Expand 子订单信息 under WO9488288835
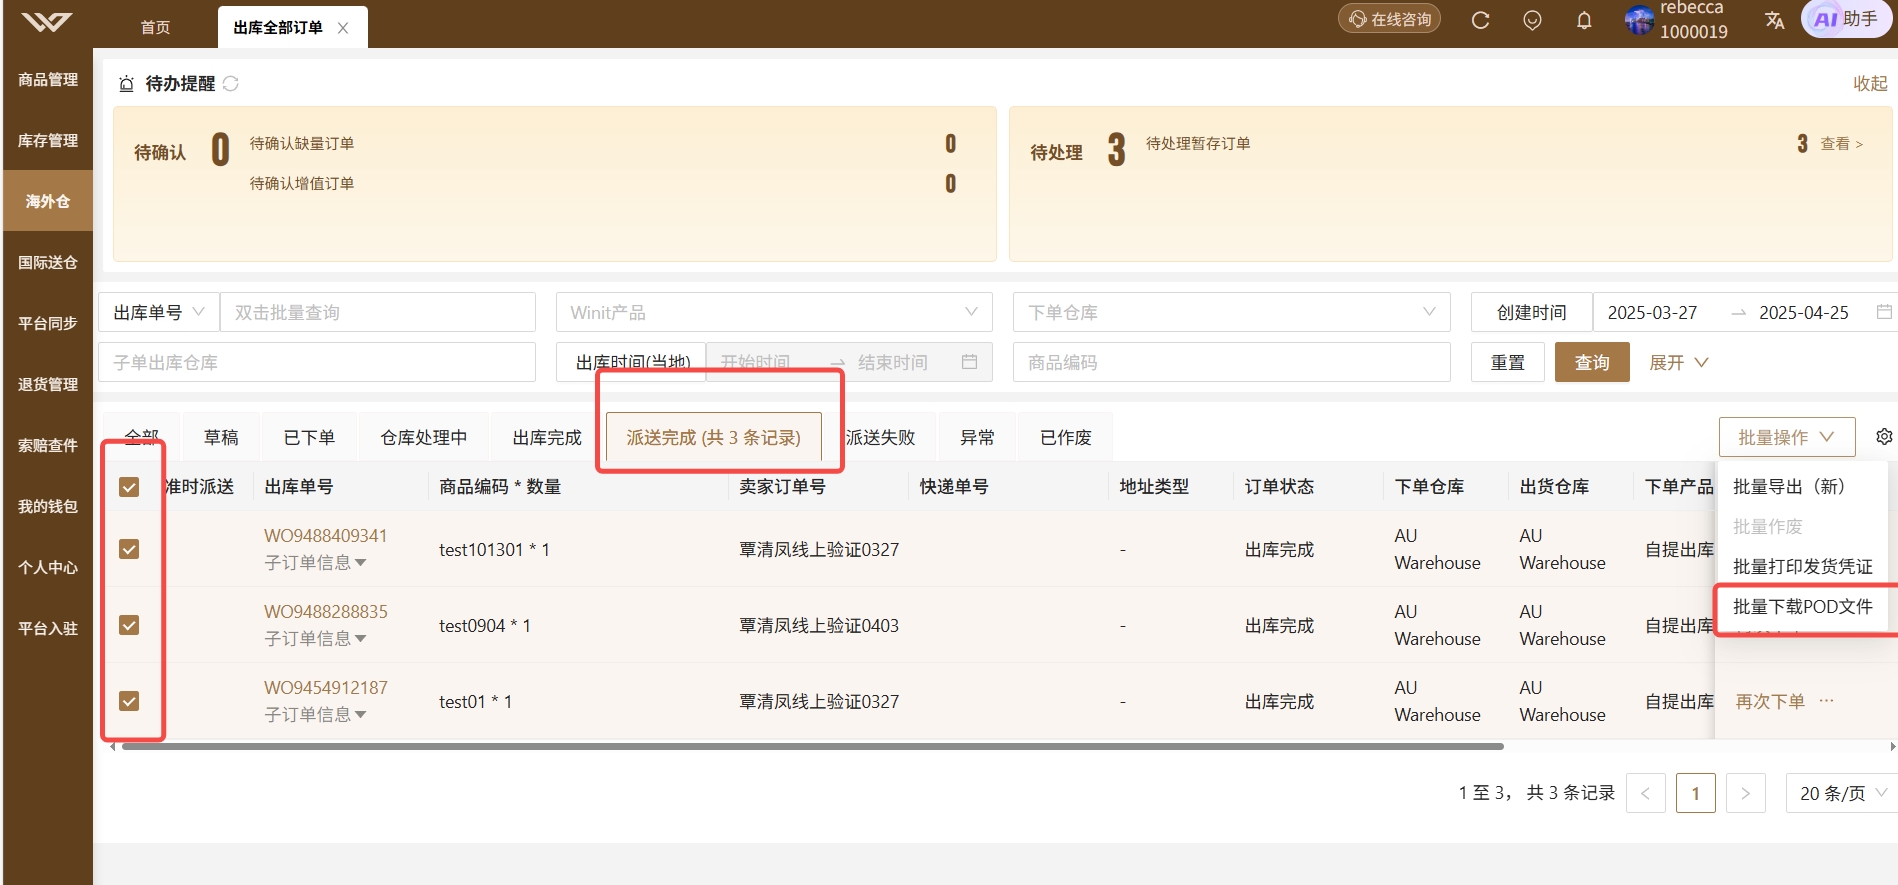Screen dimensions: 1898x885 click(x=315, y=639)
